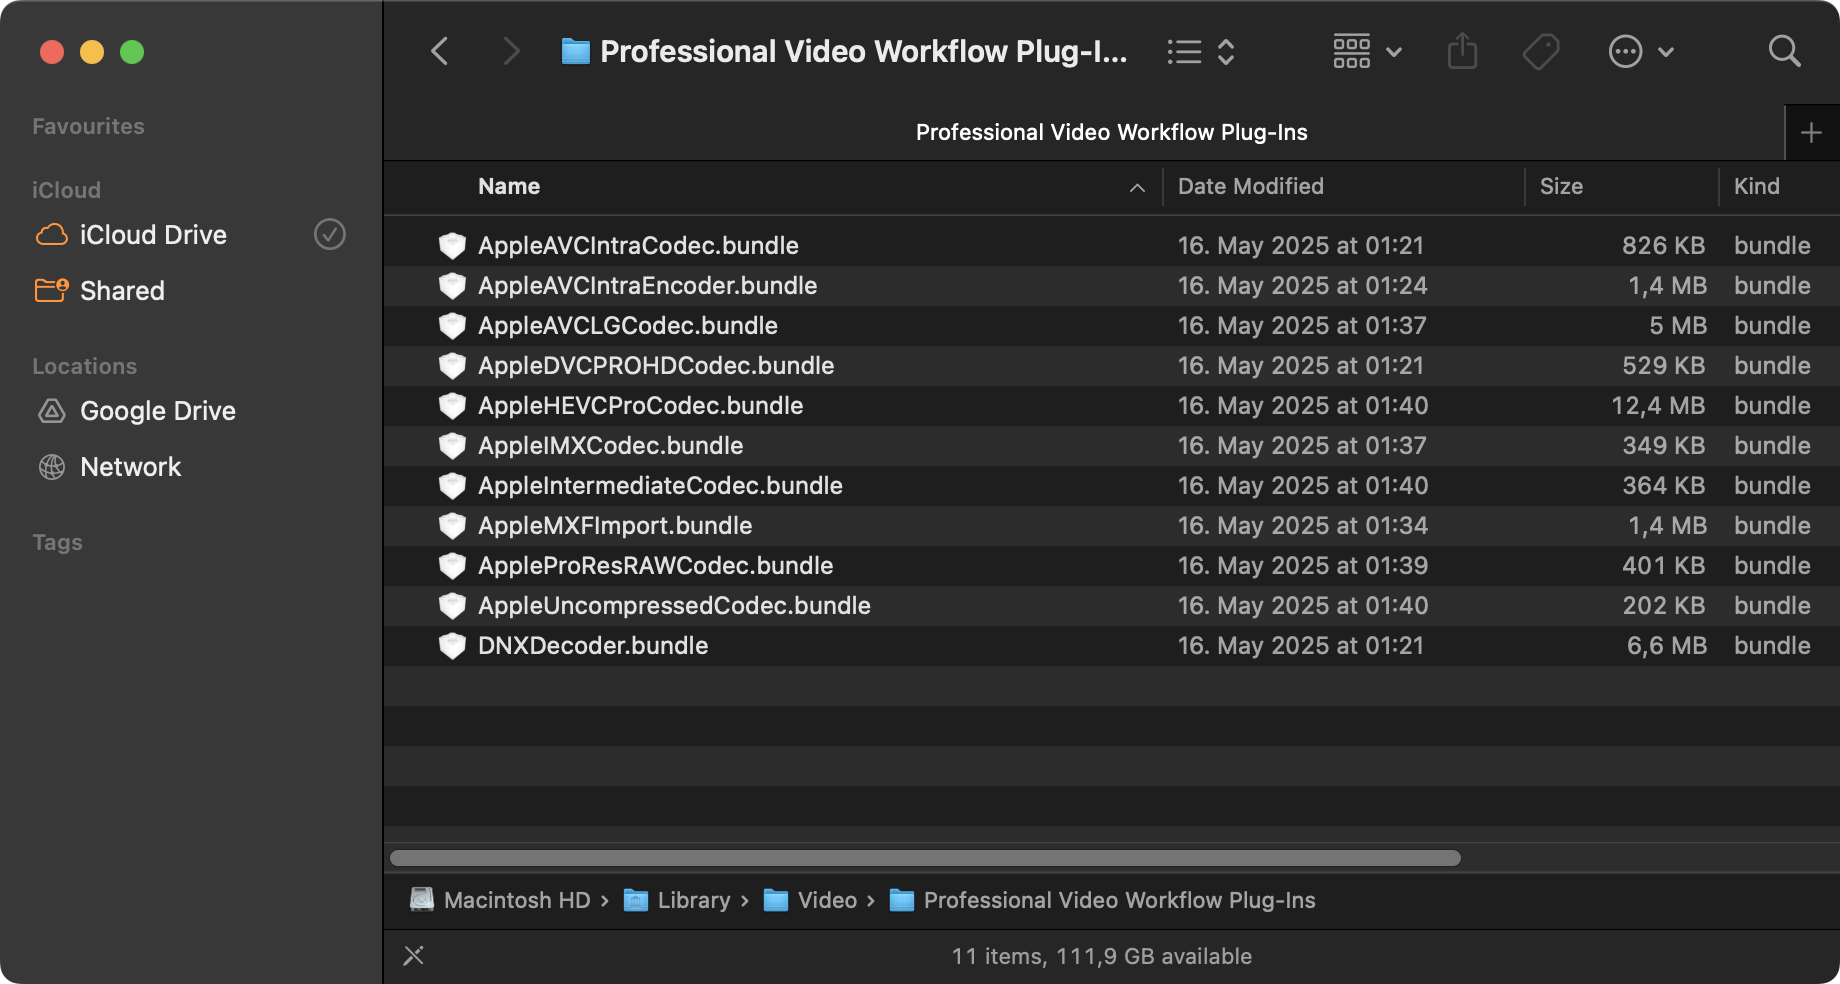Viewport: 1840px width, 984px height.
Task: Add a new tab with plus button
Action: coord(1811,133)
